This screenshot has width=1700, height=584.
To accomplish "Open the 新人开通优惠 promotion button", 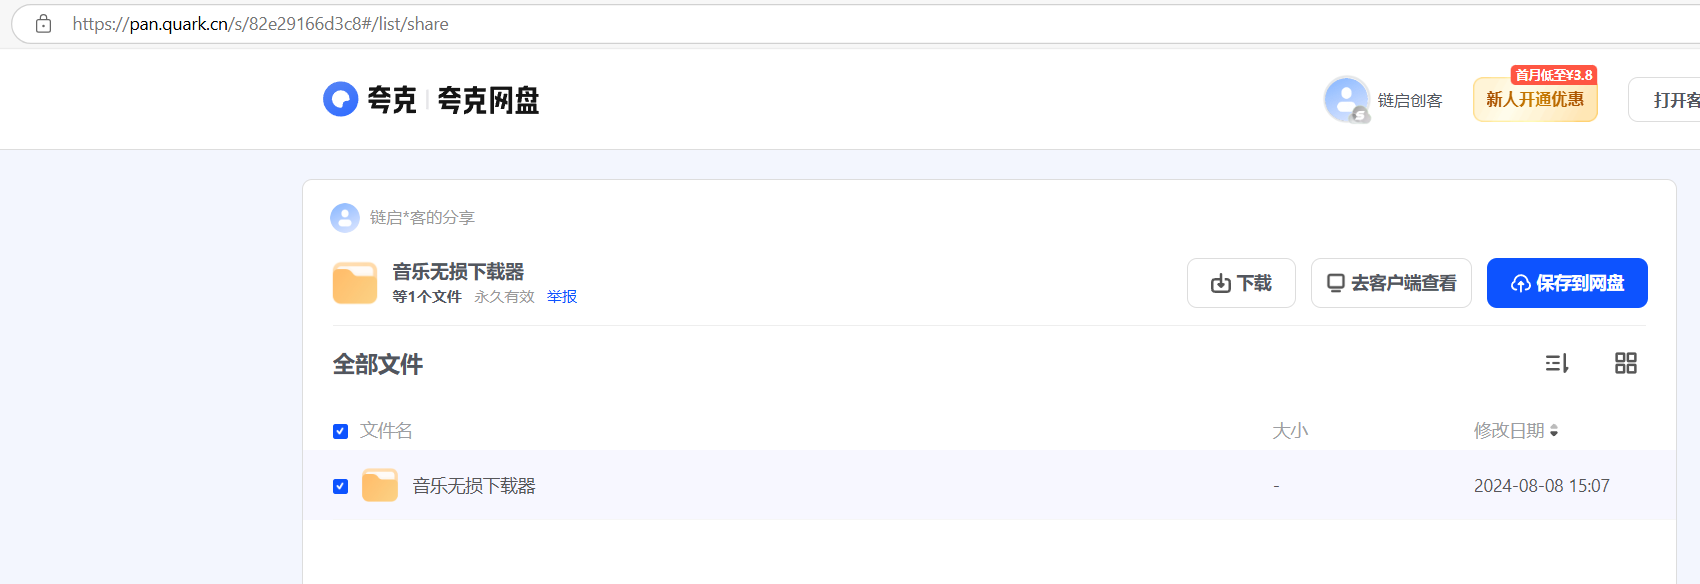I will click(x=1535, y=99).
